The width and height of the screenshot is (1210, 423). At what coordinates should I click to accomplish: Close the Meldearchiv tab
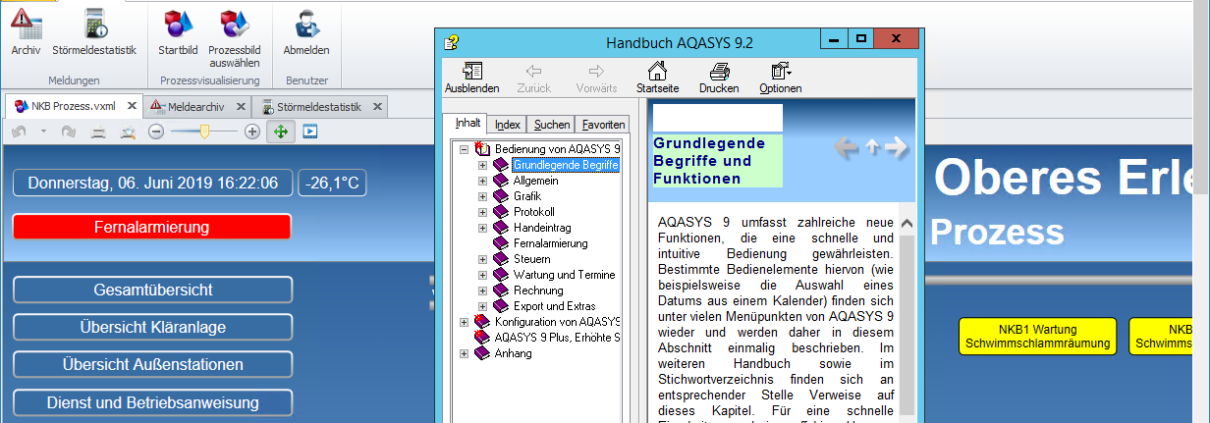click(x=240, y=106)
